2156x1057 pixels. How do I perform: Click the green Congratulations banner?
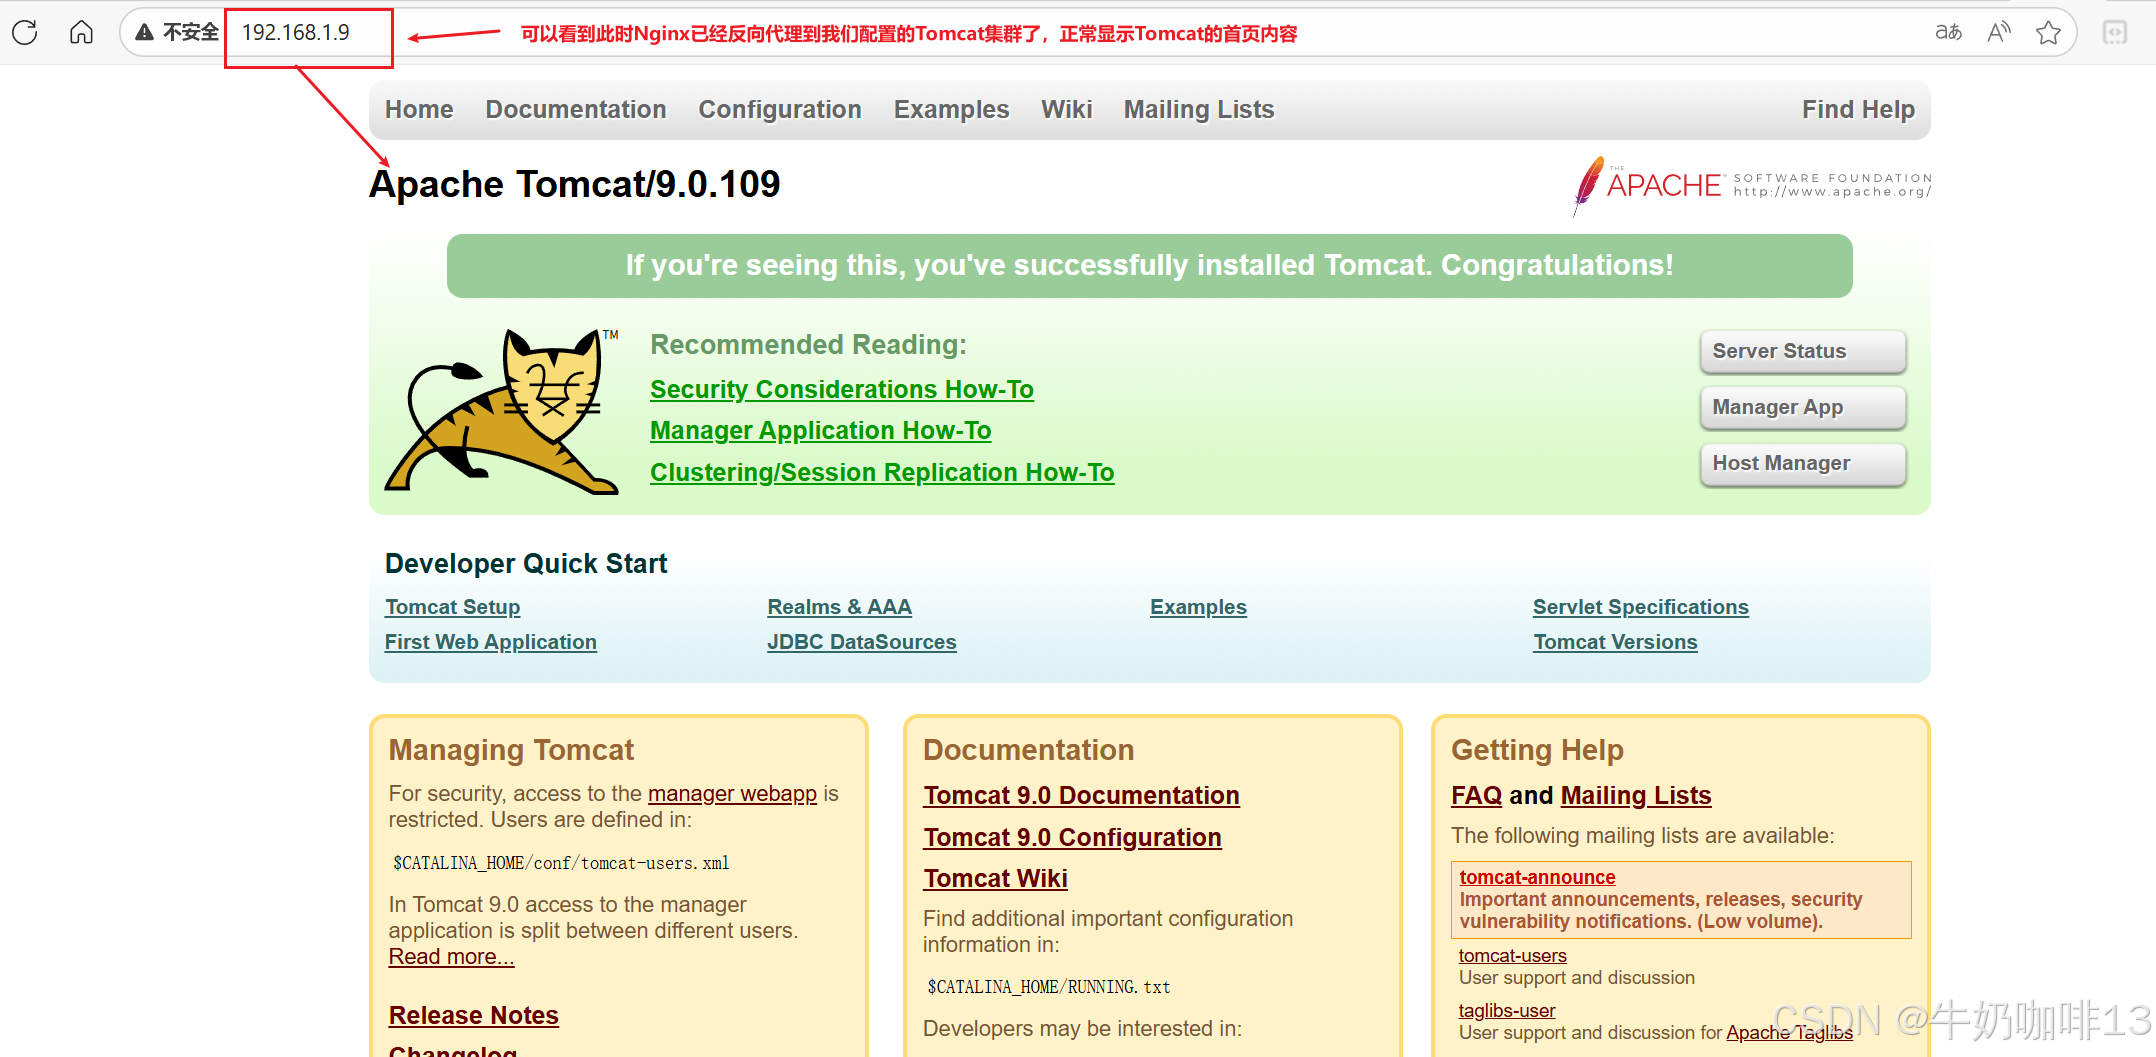(1150, 266)
